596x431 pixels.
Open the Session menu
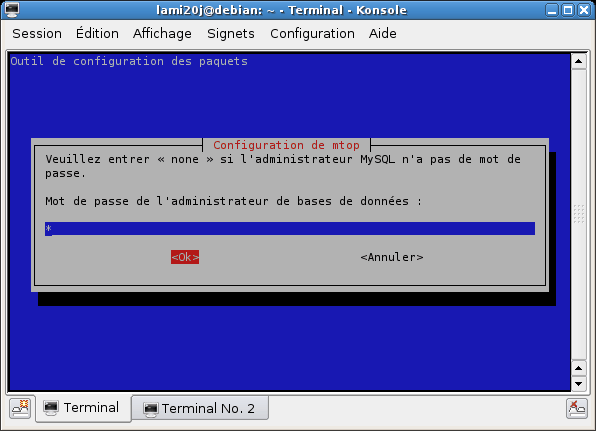tap(37, 33)
